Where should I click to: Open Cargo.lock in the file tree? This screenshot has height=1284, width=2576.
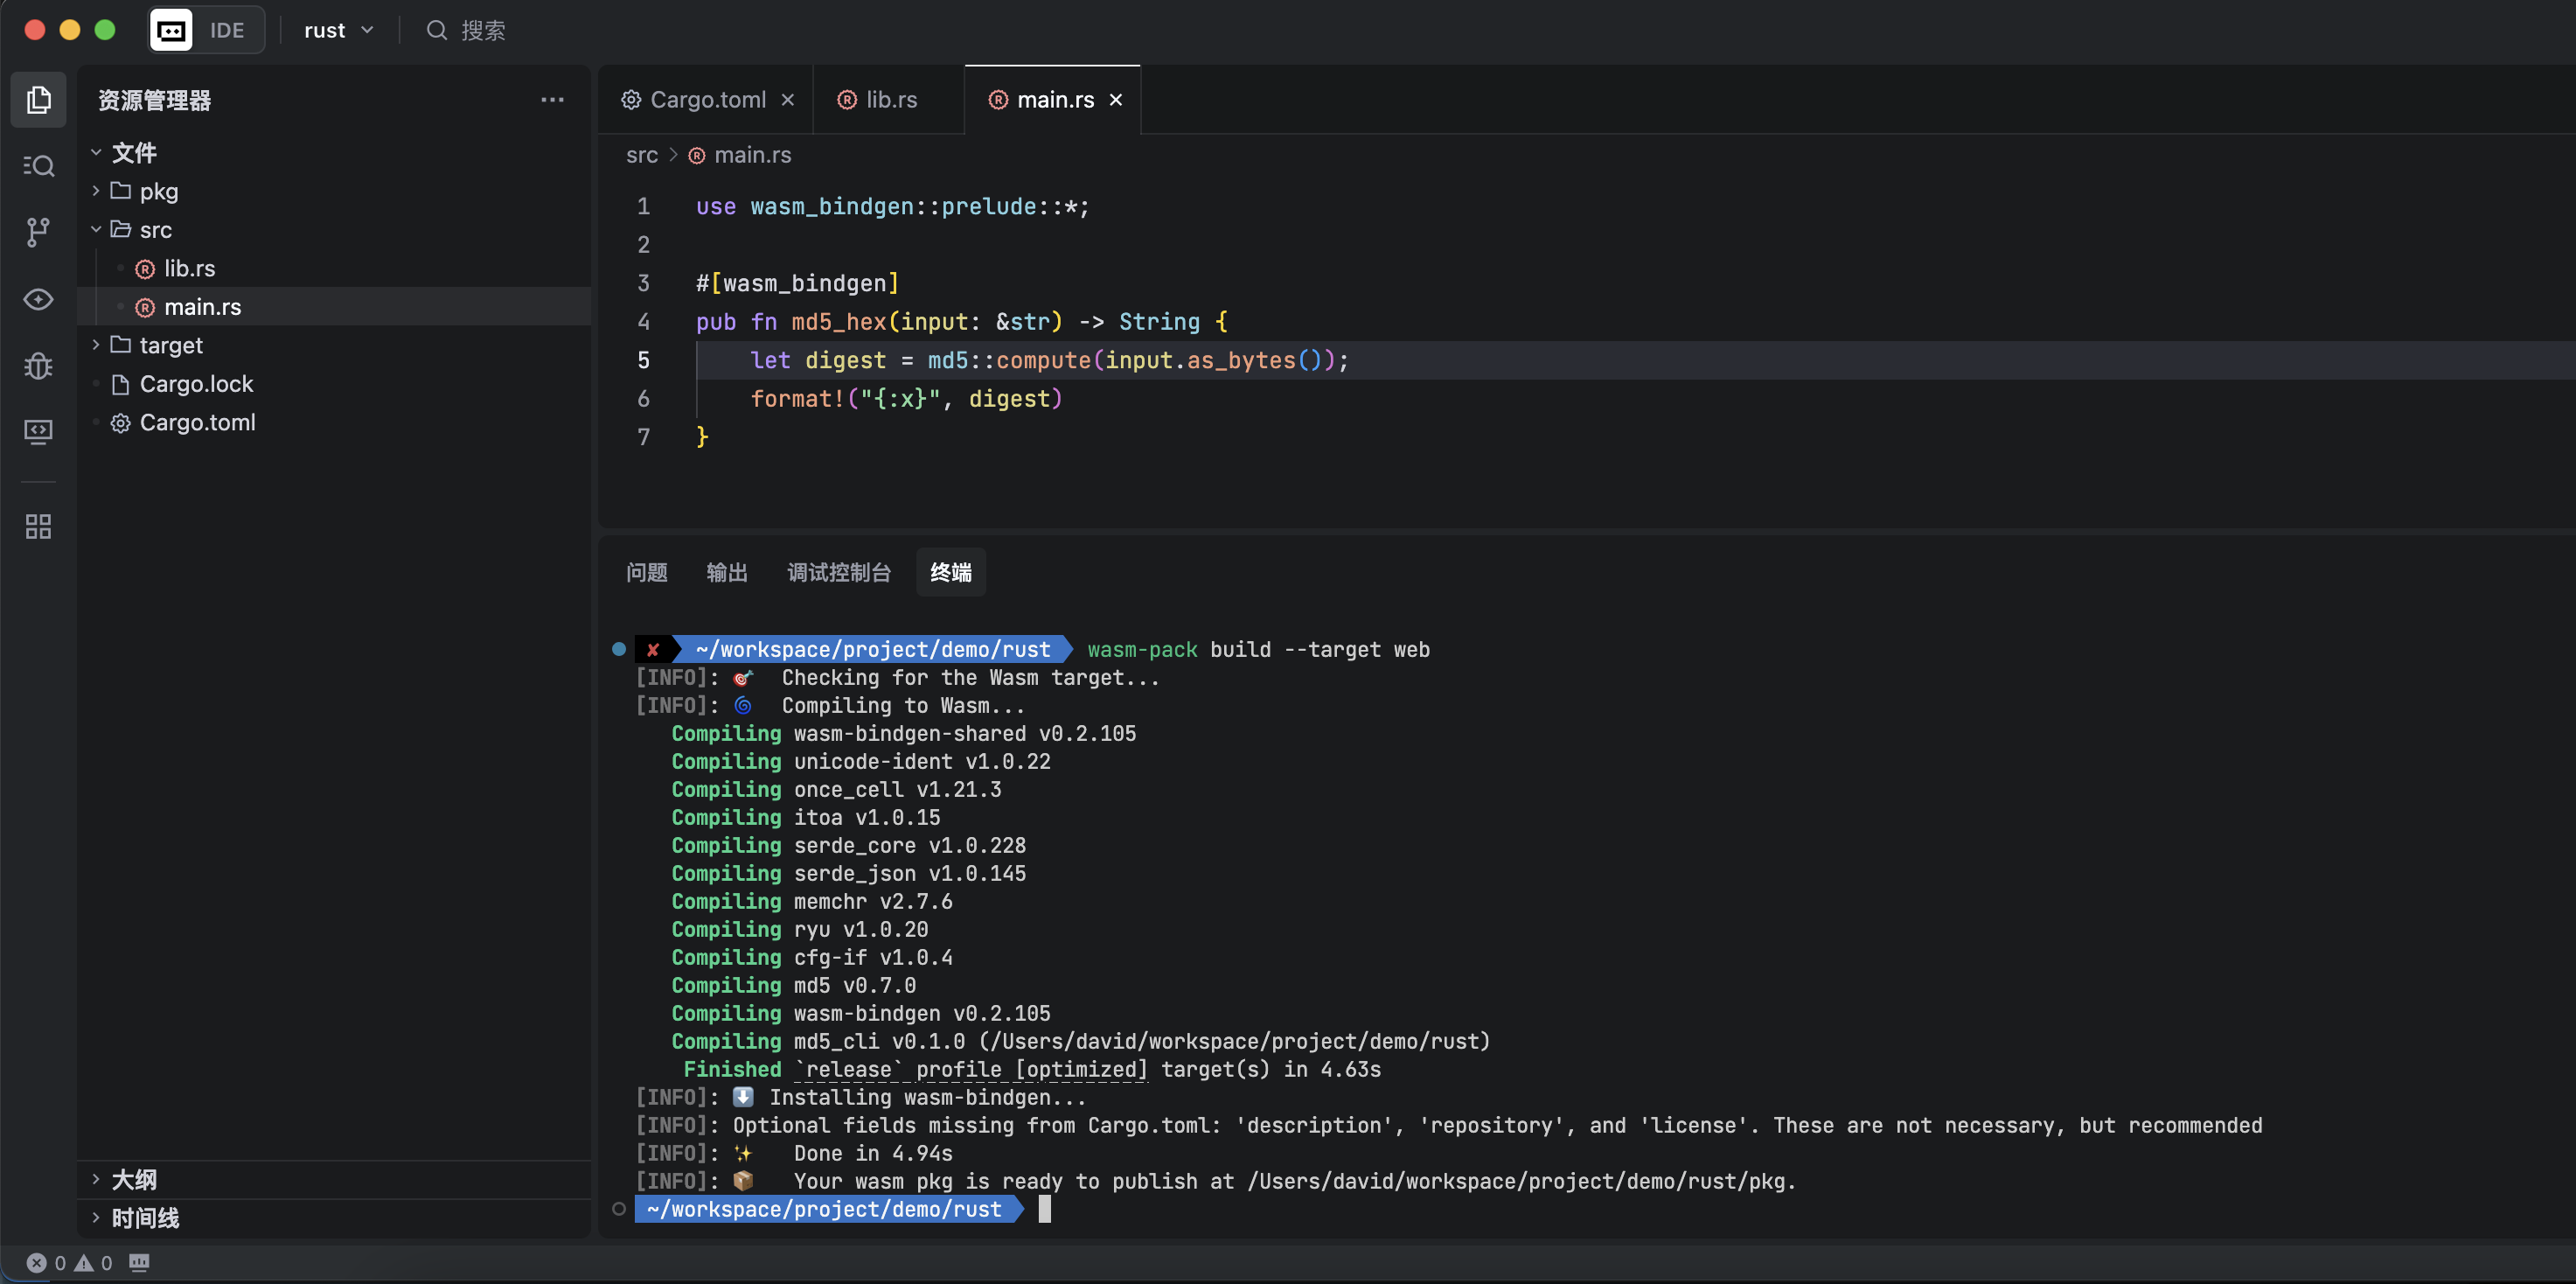(196, 384)
